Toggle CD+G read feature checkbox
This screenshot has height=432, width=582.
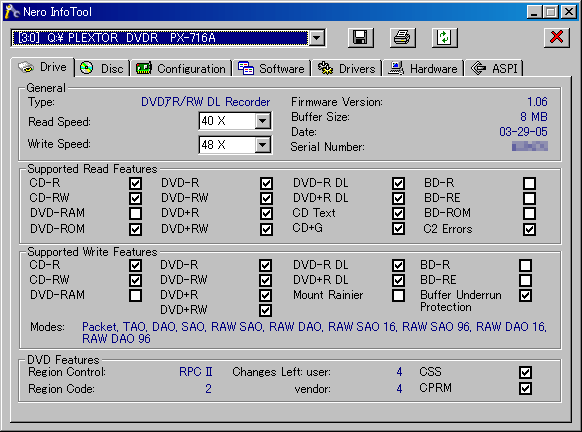point(398,229)
